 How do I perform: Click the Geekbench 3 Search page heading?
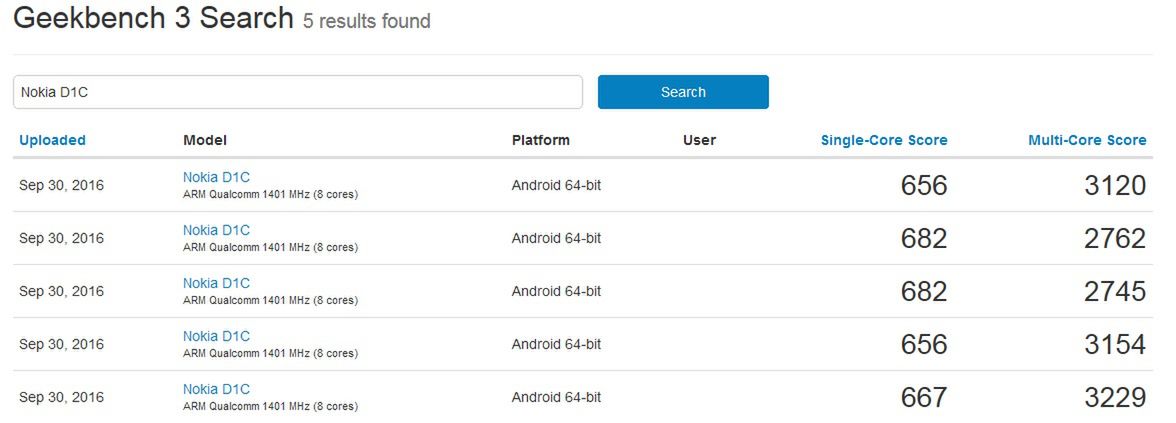point(153,18)
